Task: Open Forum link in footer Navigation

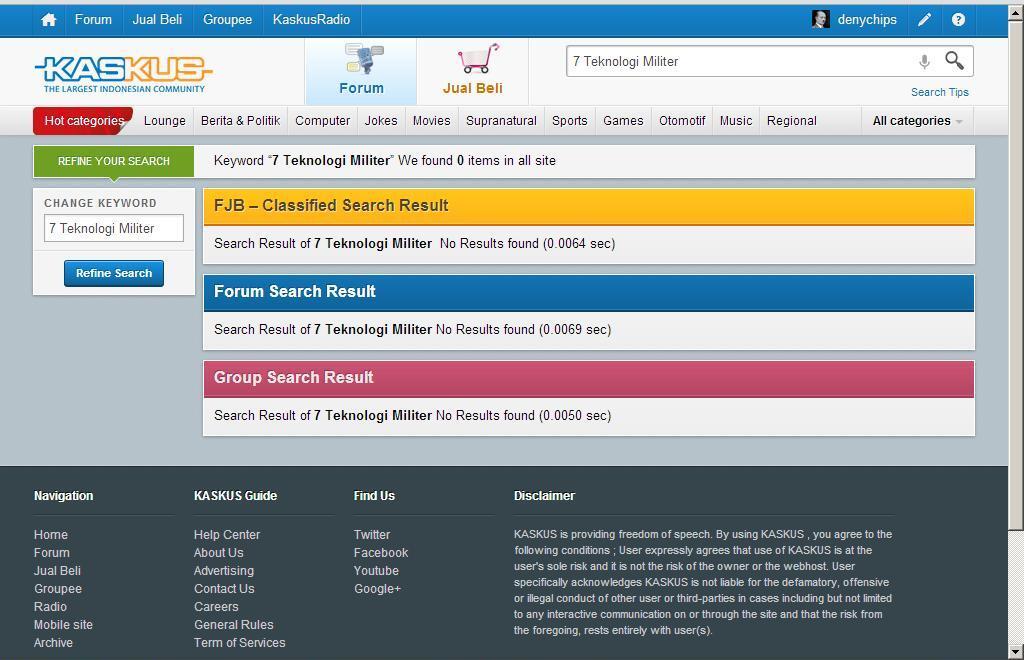Action: 52,552
